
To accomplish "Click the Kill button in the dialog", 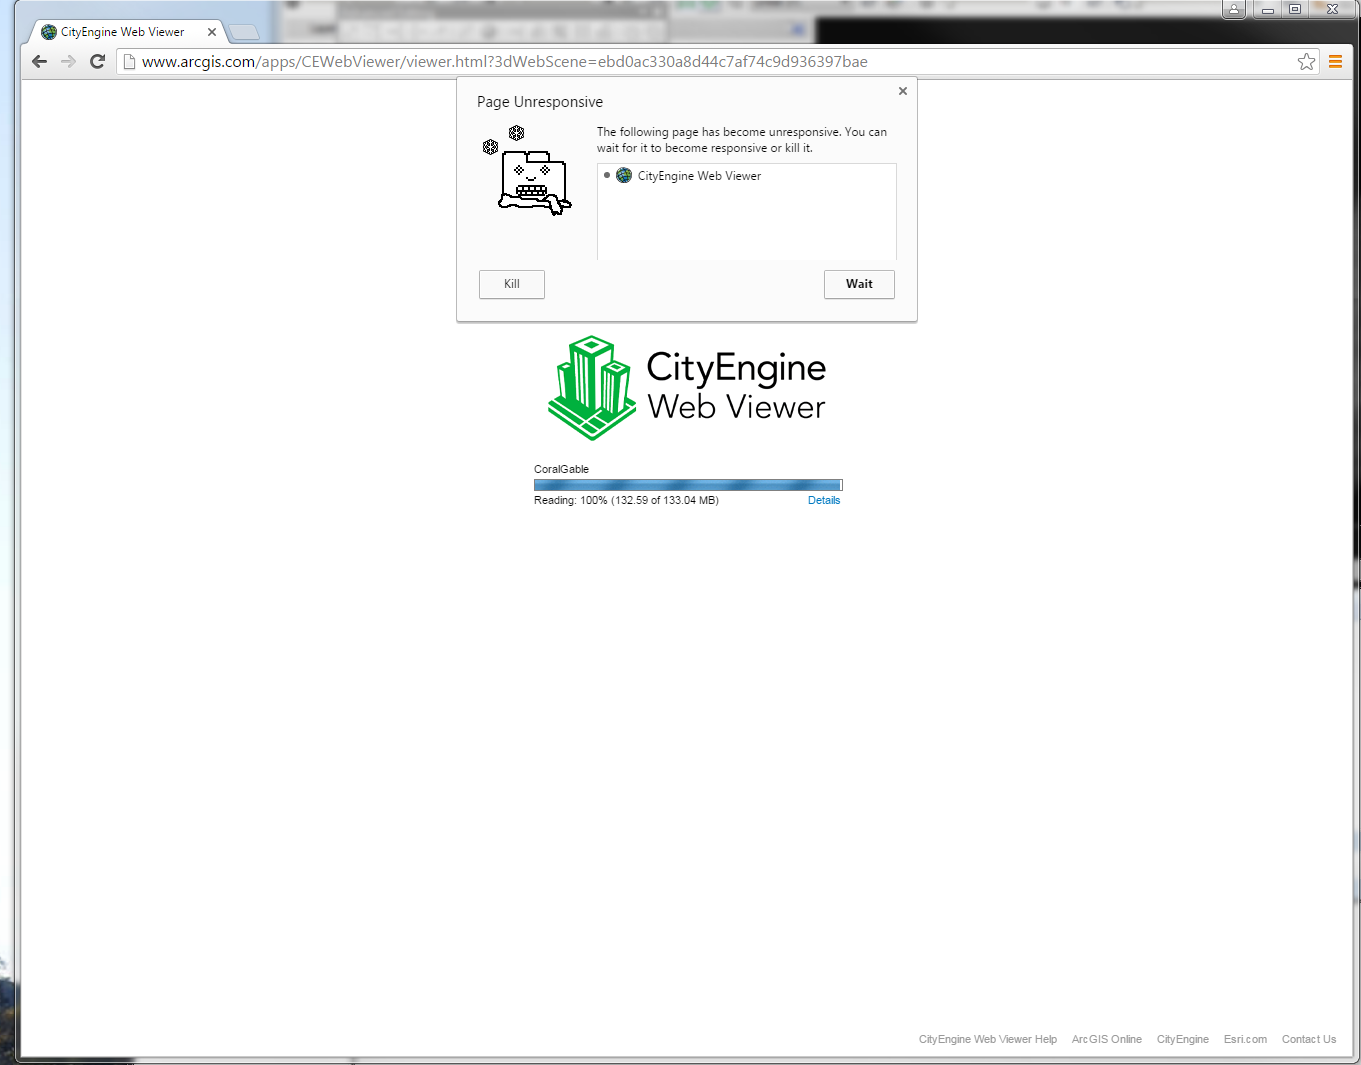I will (x=512, y=284).
